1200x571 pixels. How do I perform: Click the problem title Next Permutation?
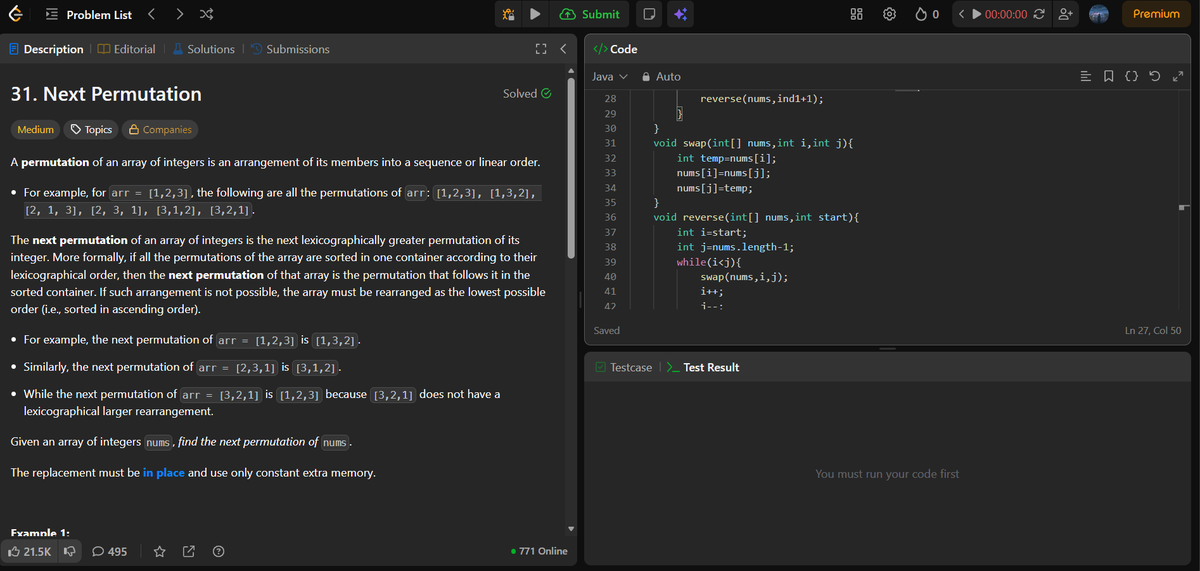pyautogui.click(x=106, y=94)
